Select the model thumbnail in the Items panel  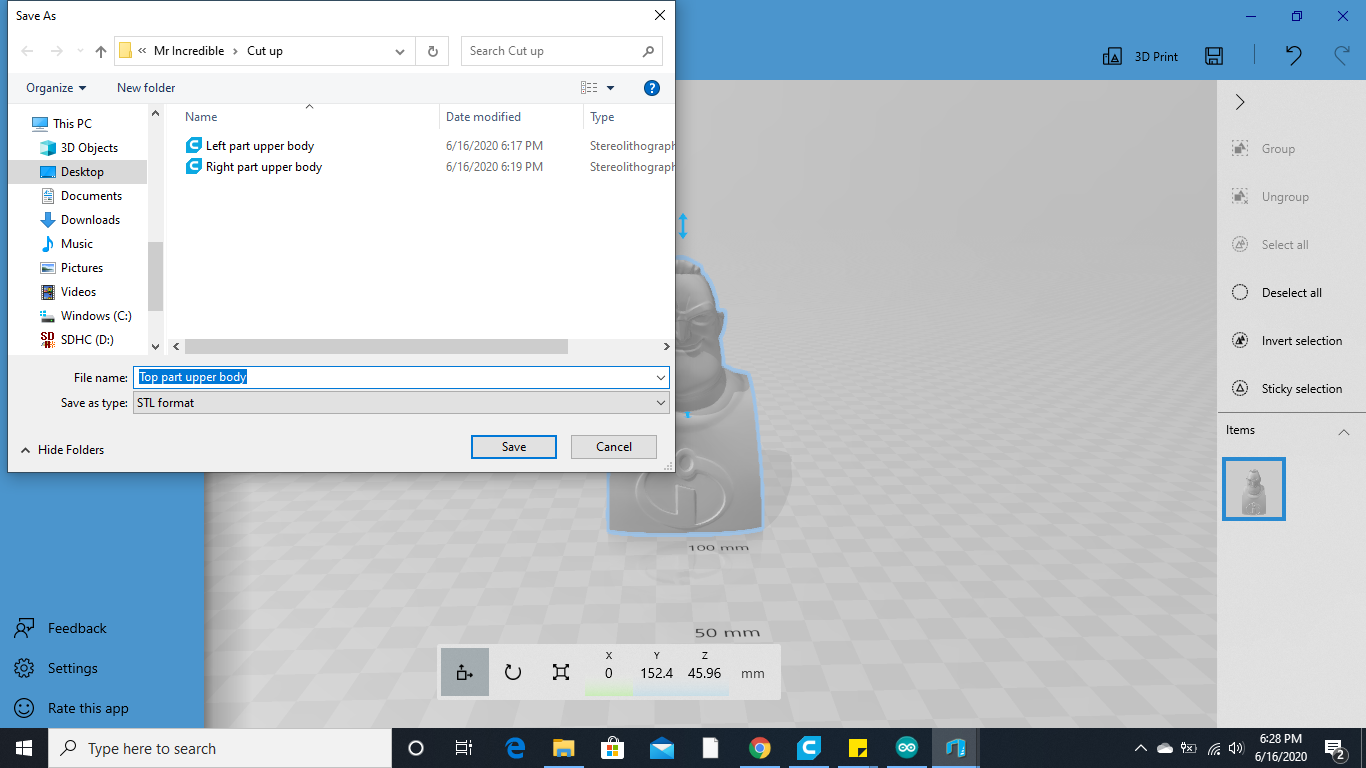pos(1253,489)
